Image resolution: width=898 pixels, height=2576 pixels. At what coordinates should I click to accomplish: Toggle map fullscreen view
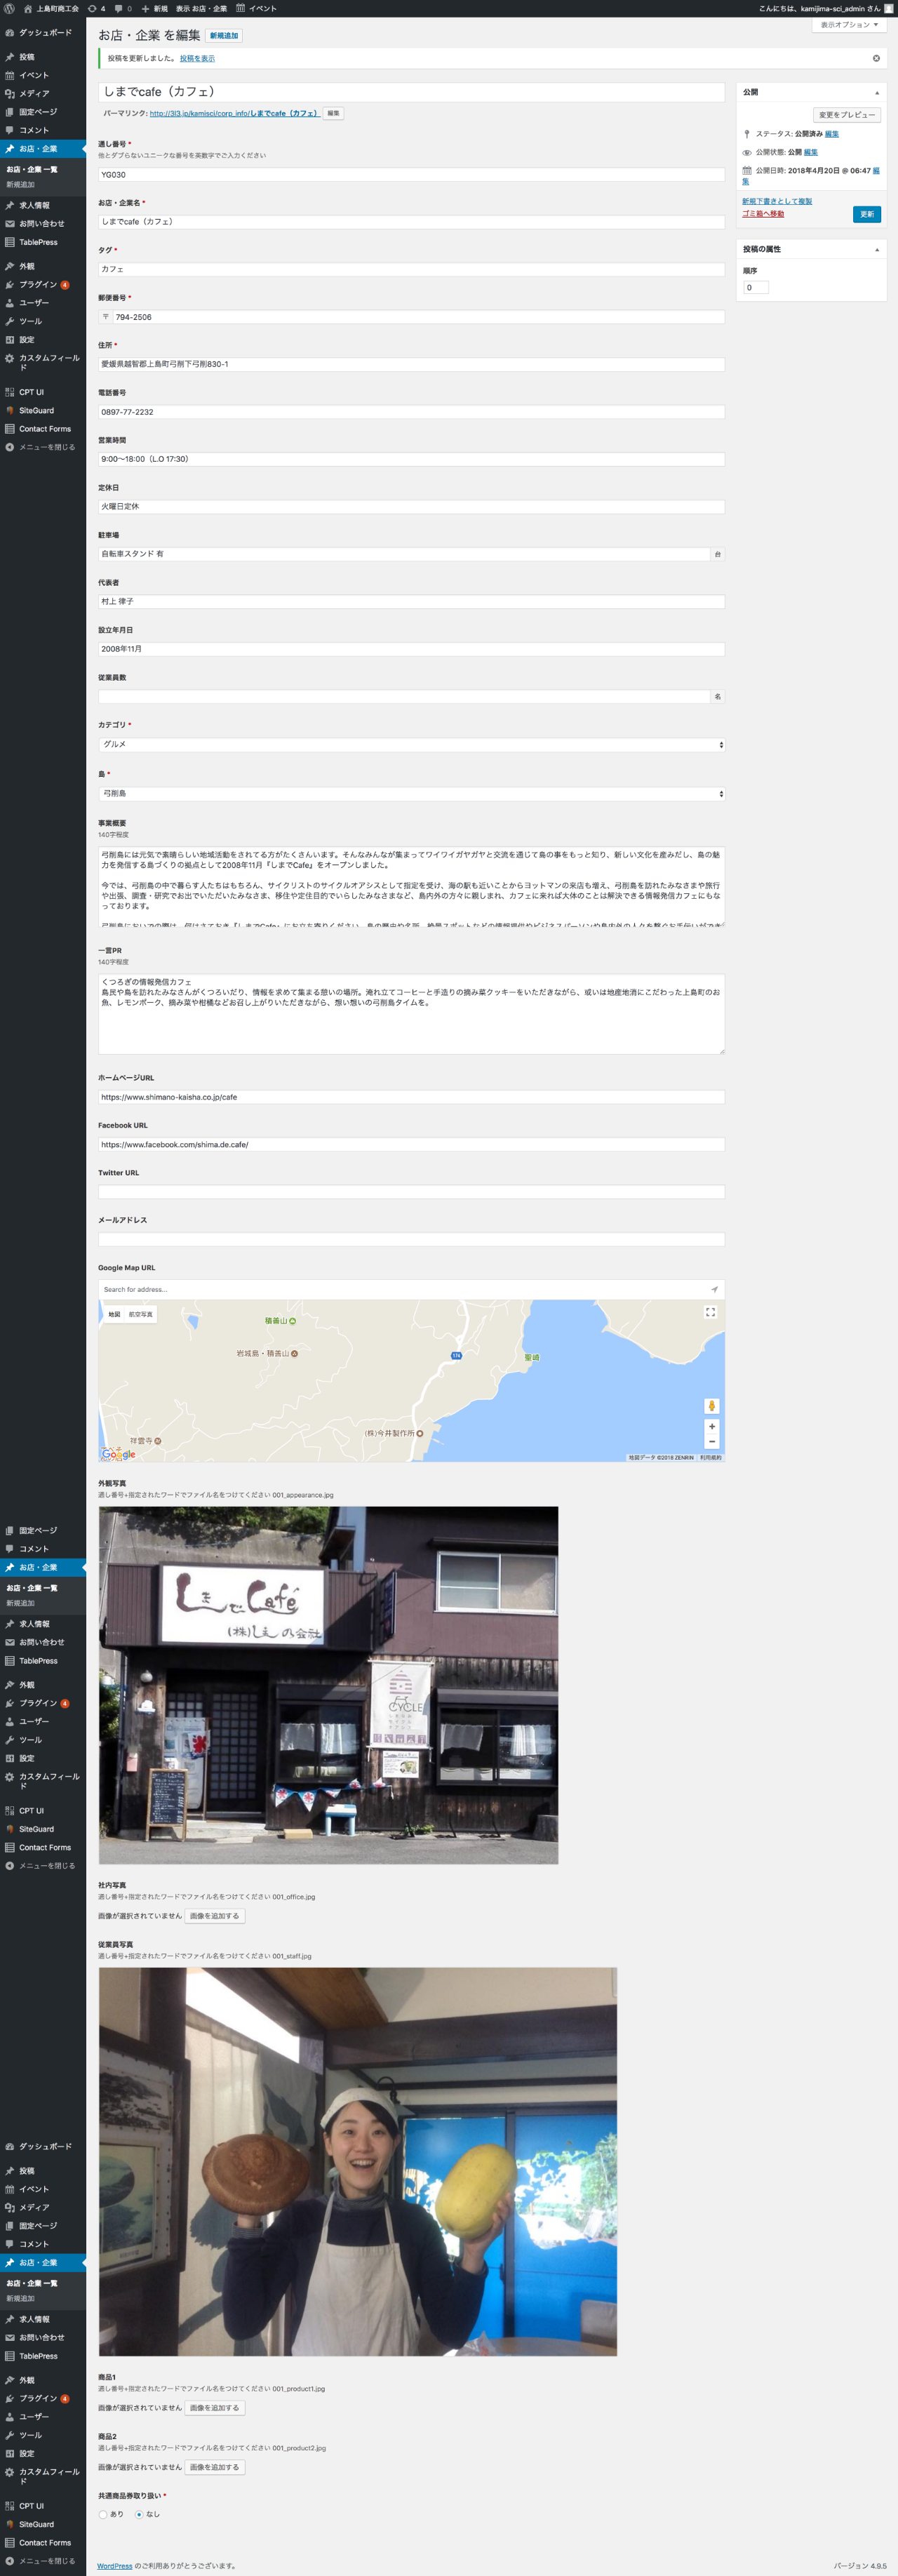tap(710, 1312)
